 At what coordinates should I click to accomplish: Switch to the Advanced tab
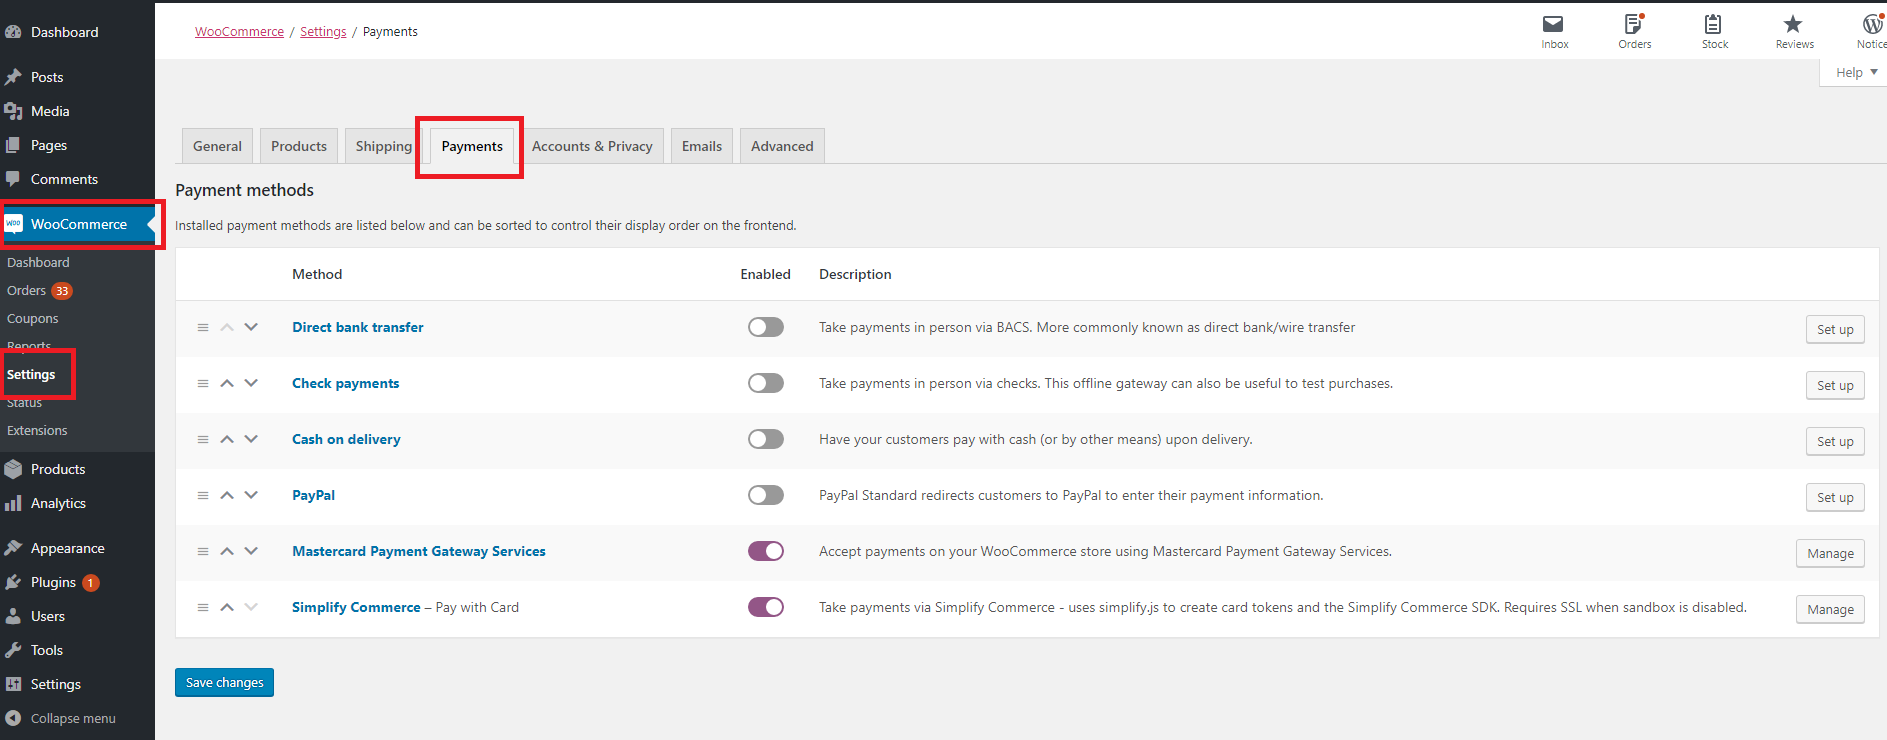point(782,146)
